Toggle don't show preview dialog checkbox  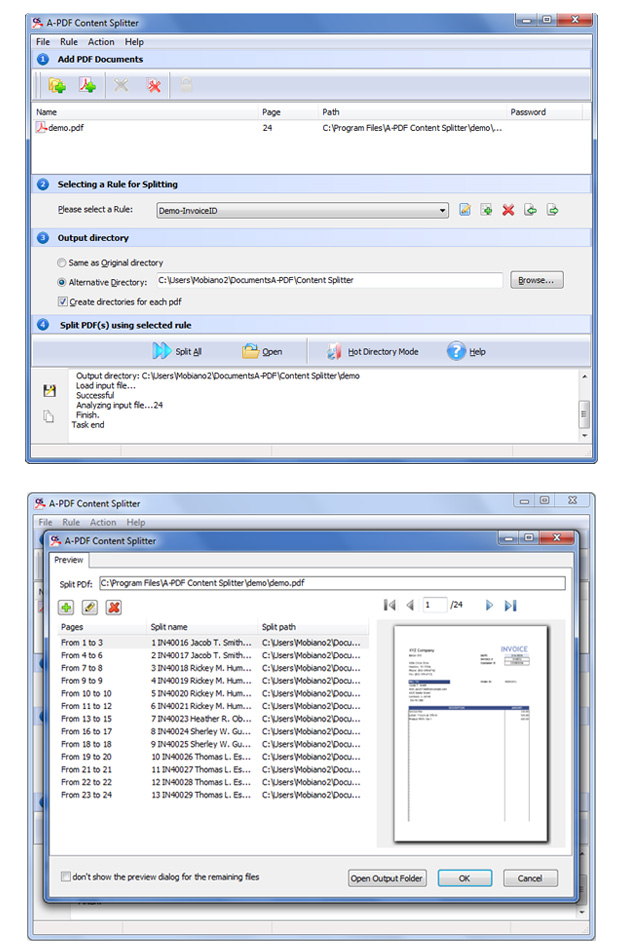tap(65, 877)
